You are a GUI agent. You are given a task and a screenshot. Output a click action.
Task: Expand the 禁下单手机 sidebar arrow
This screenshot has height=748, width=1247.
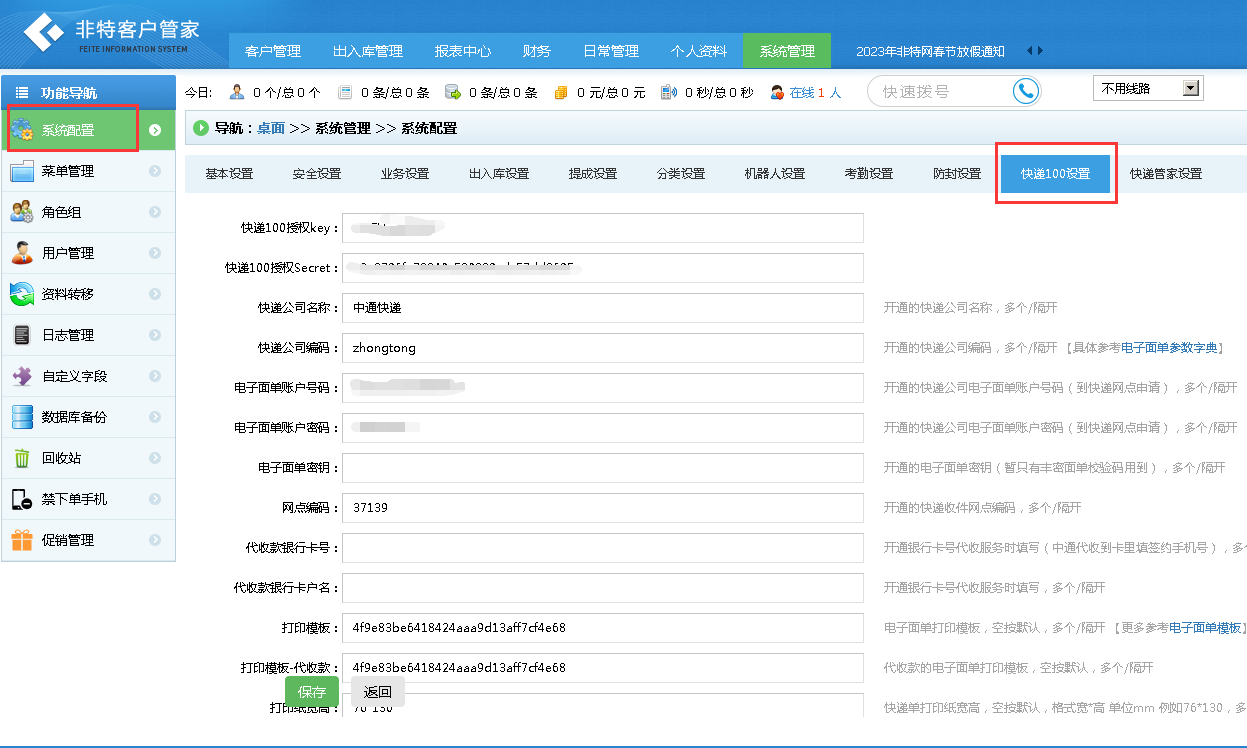click(x=155, y=499)
